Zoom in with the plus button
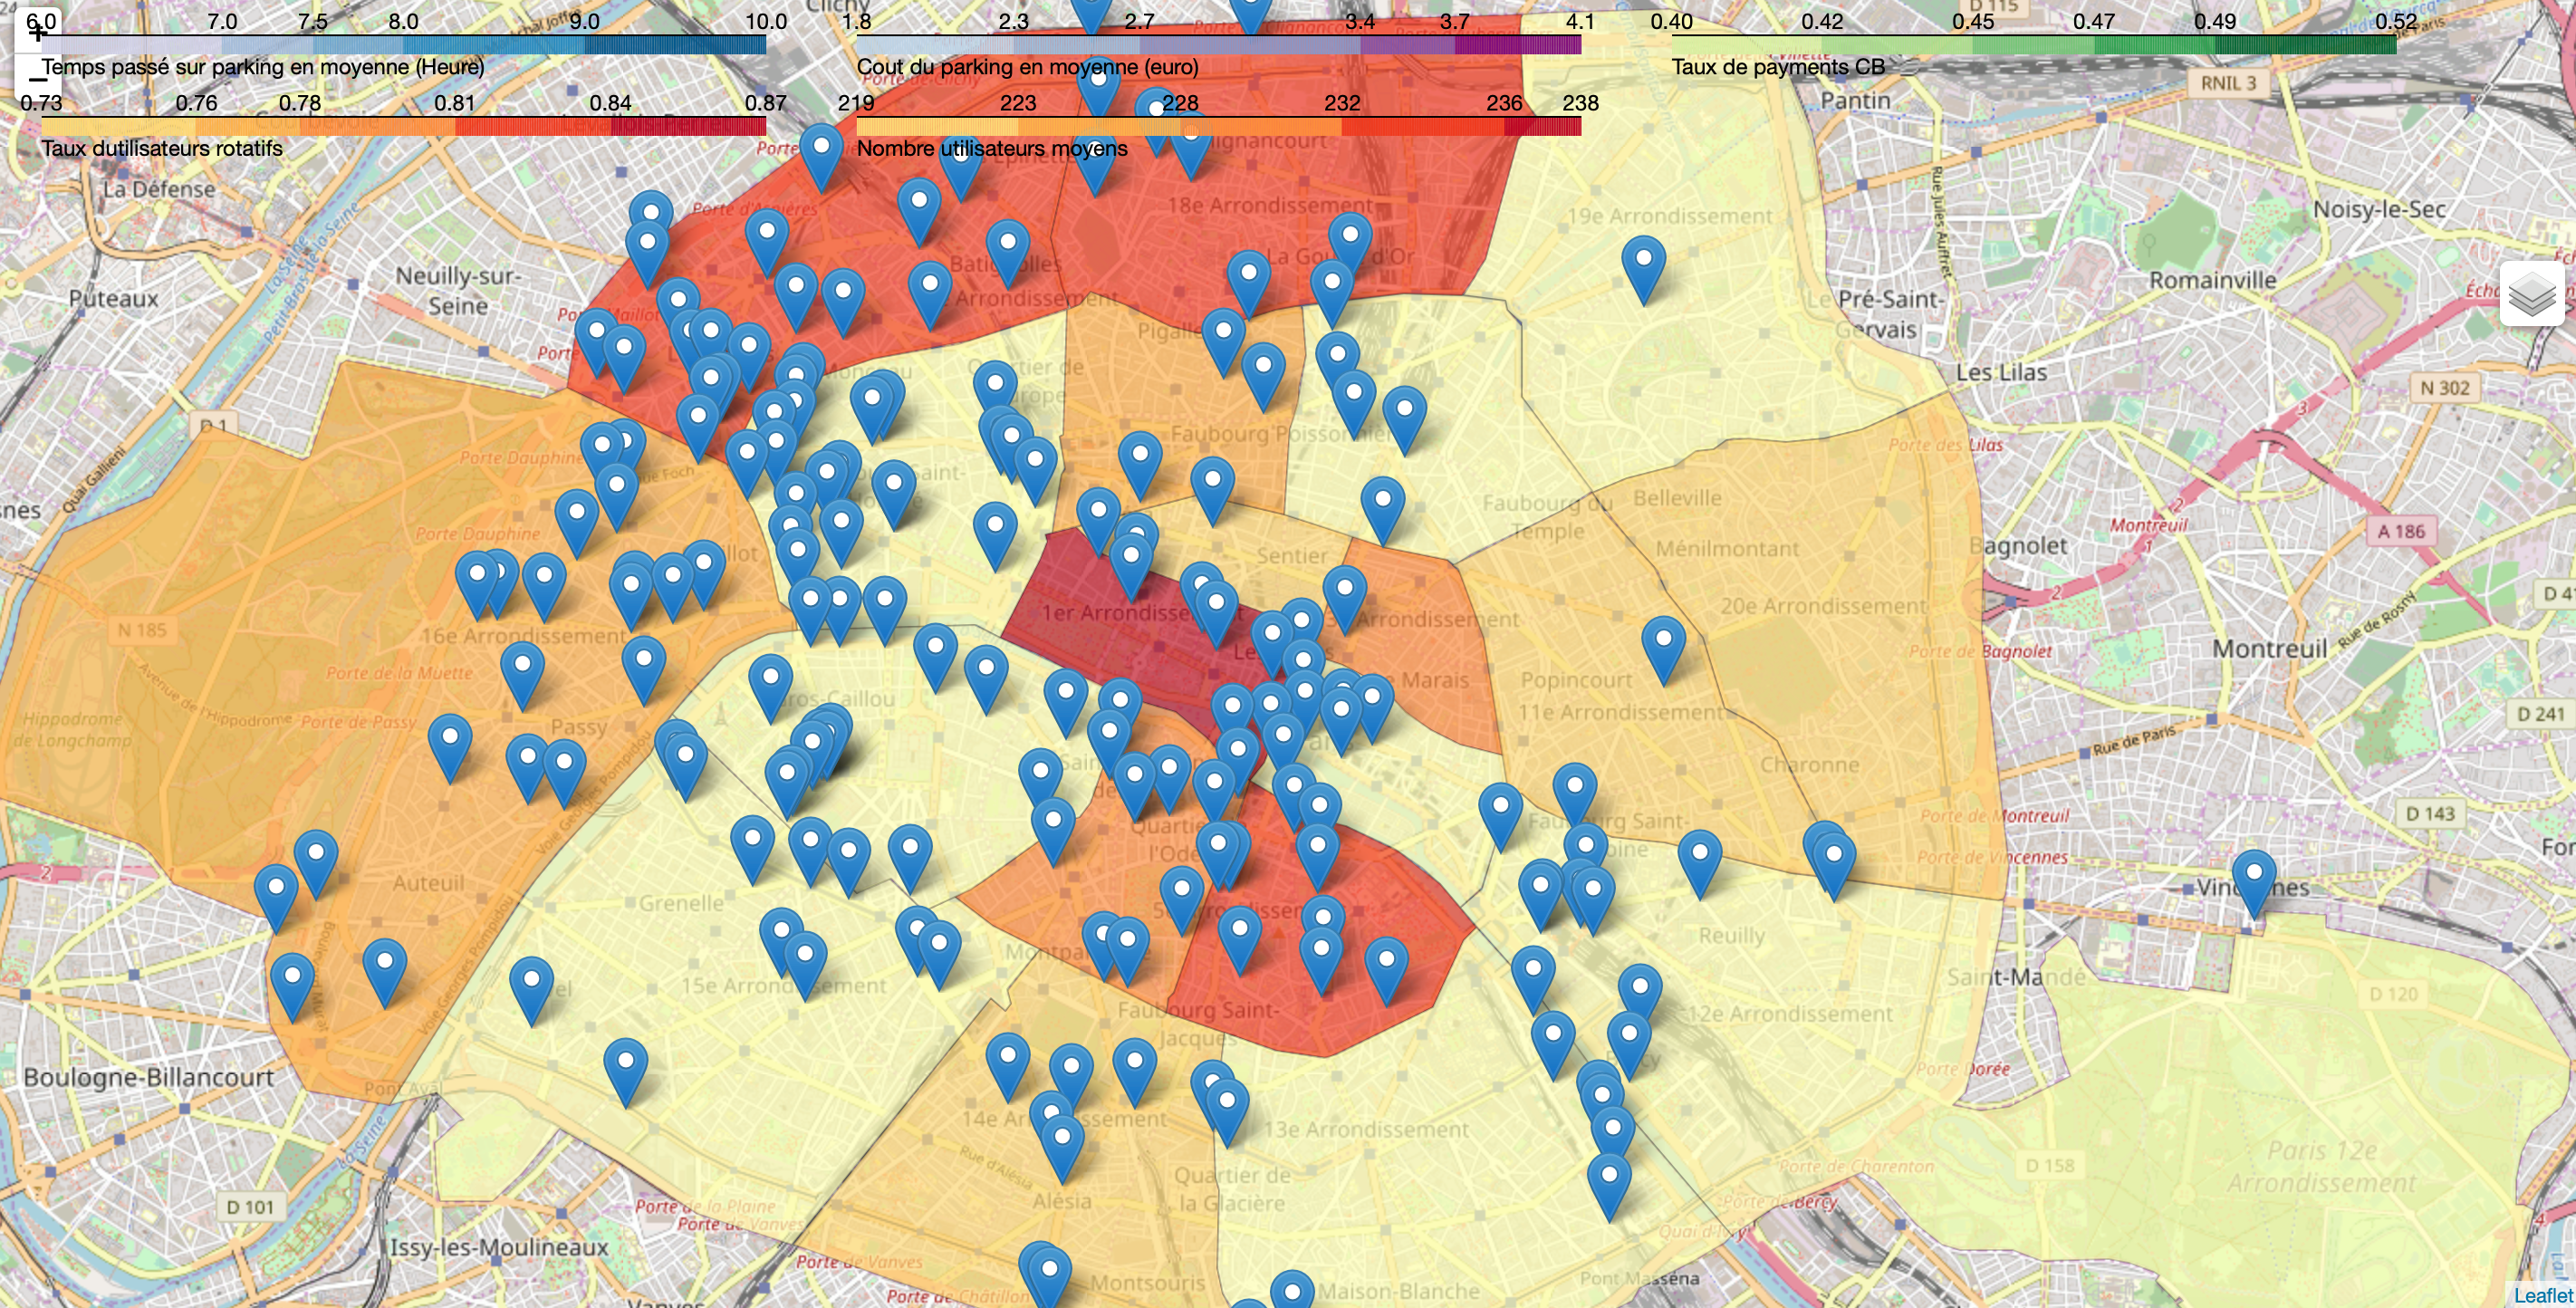Screen dimensions: 2576x1308 (37, 33)
